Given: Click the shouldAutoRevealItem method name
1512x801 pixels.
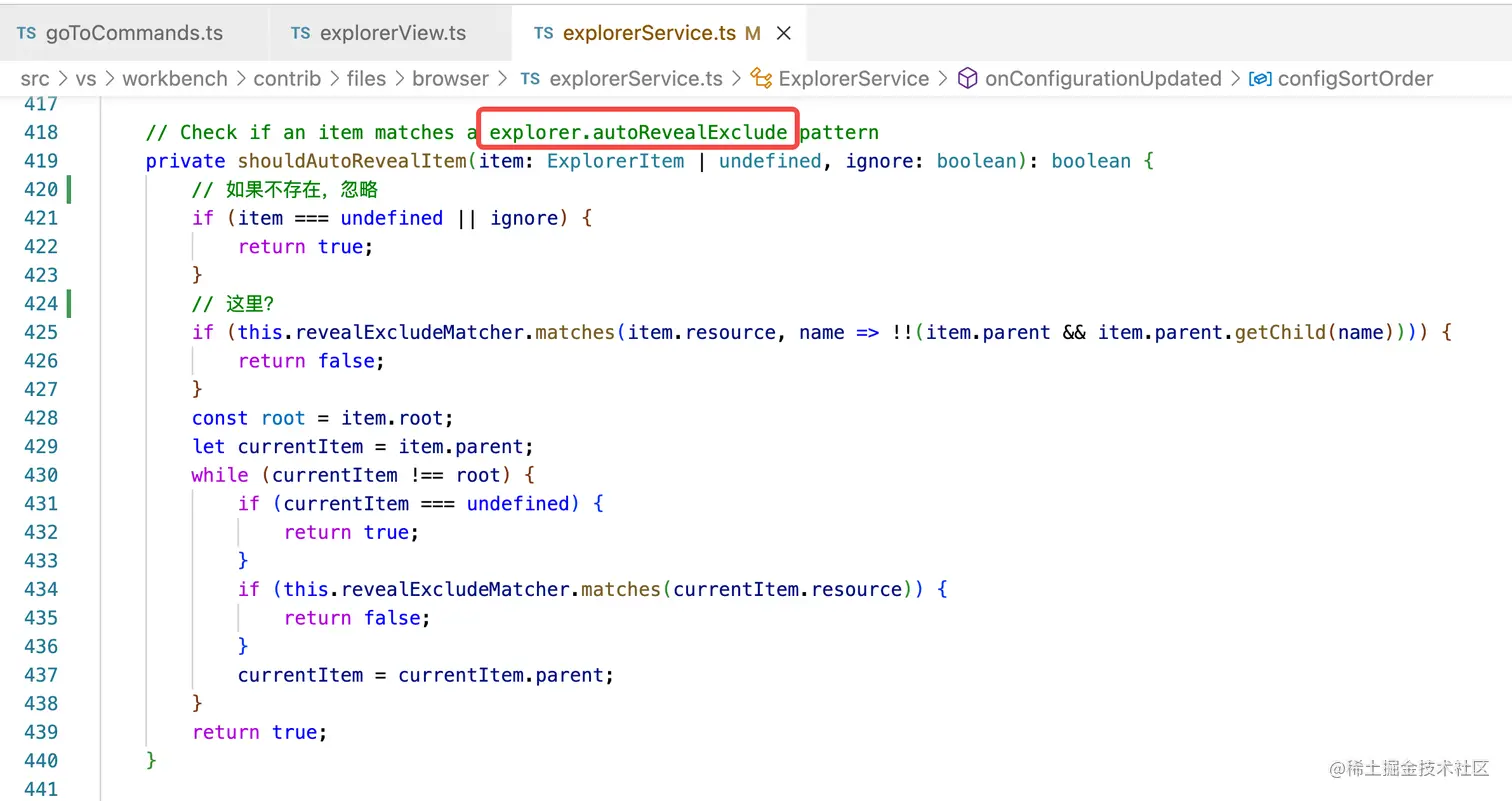Looking at the screenshot, I should (x=352, y=160).
